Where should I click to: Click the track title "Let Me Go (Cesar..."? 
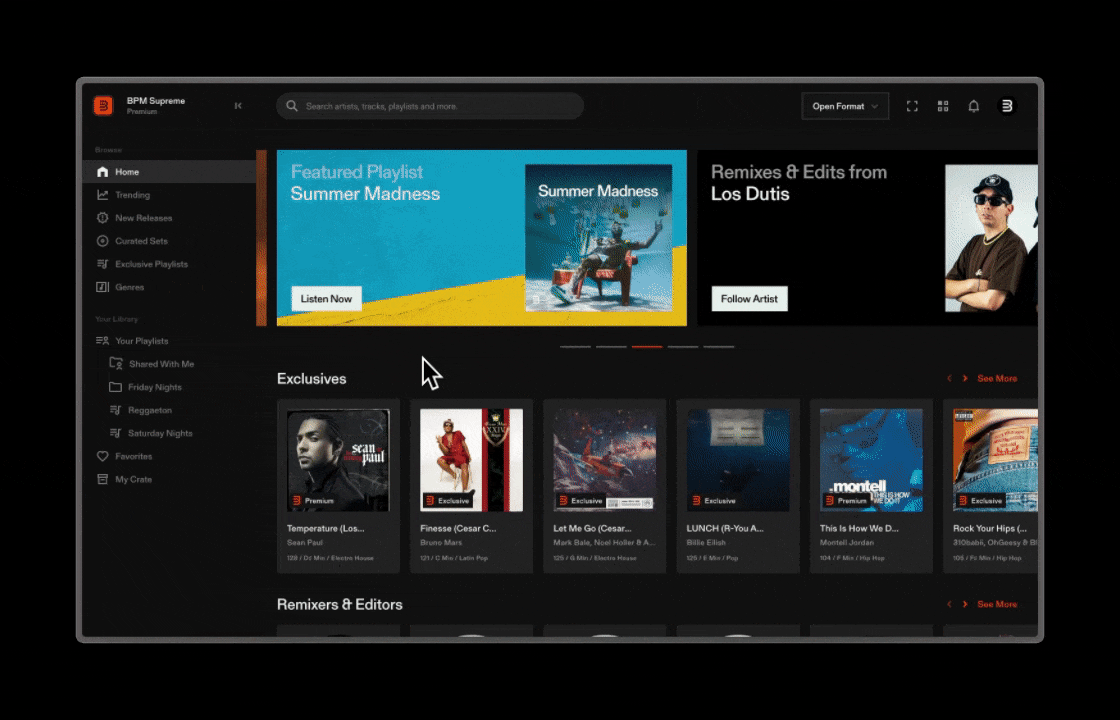[592, 529]
